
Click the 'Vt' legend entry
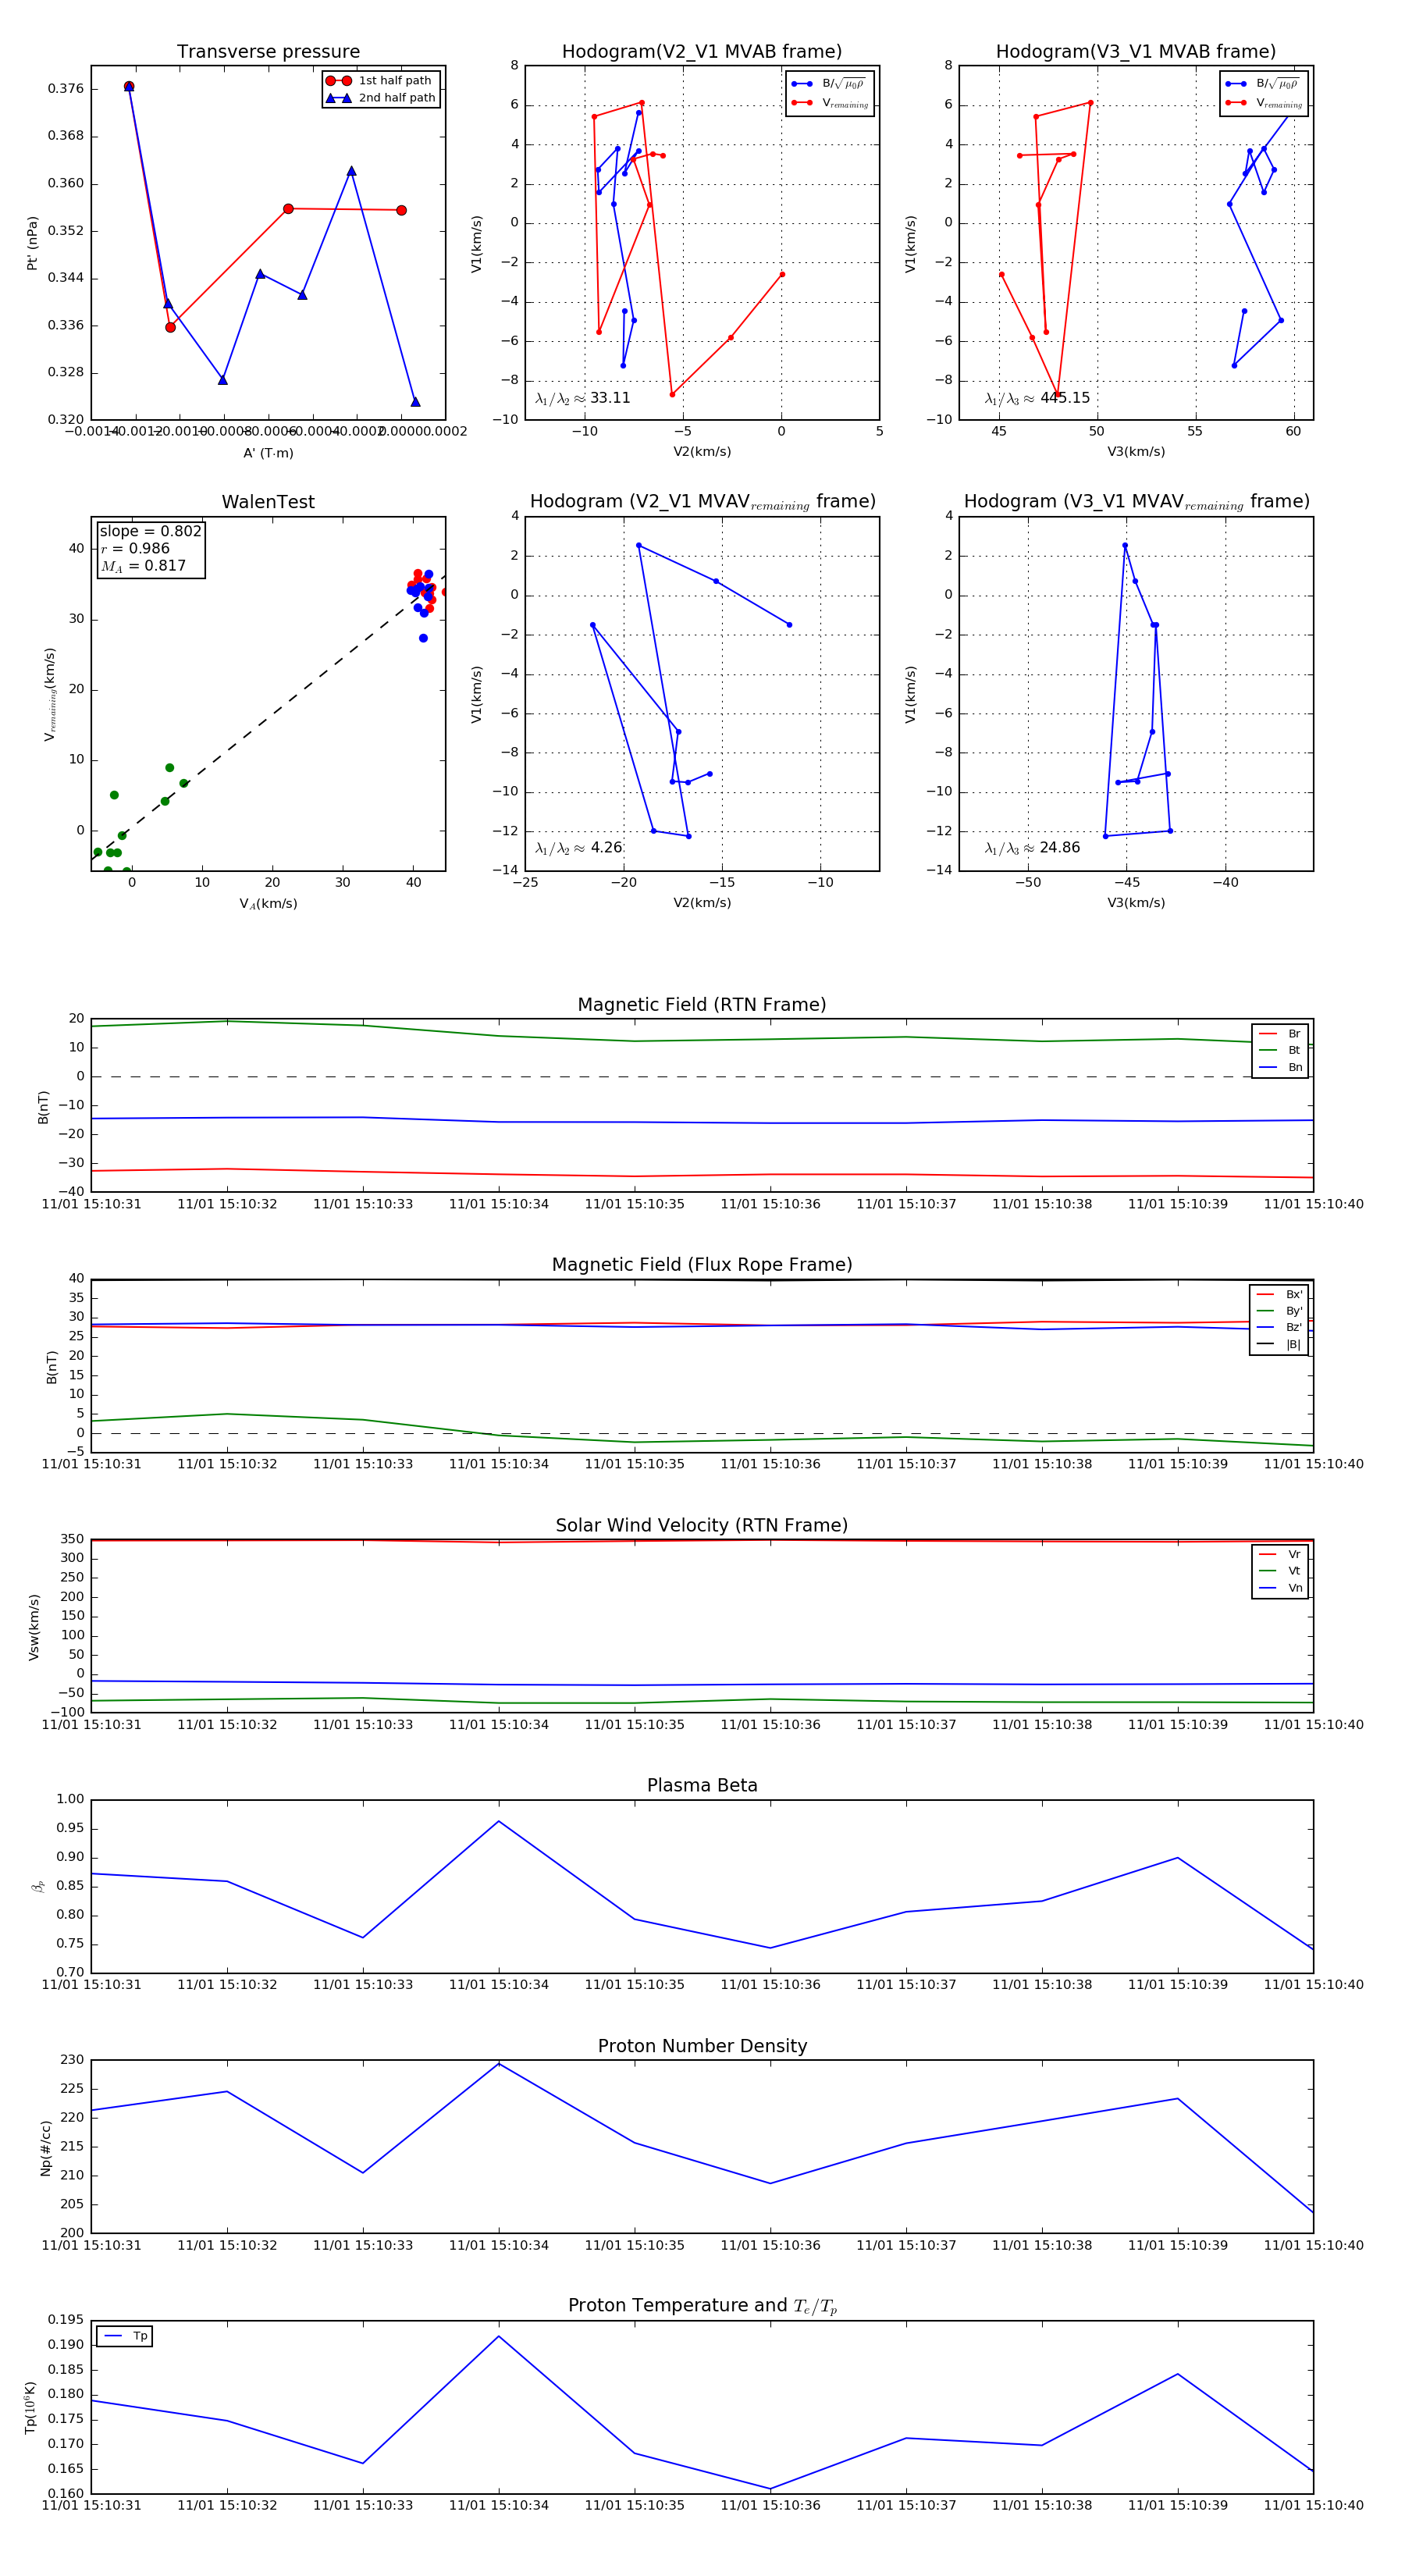pos(1281,1571)
